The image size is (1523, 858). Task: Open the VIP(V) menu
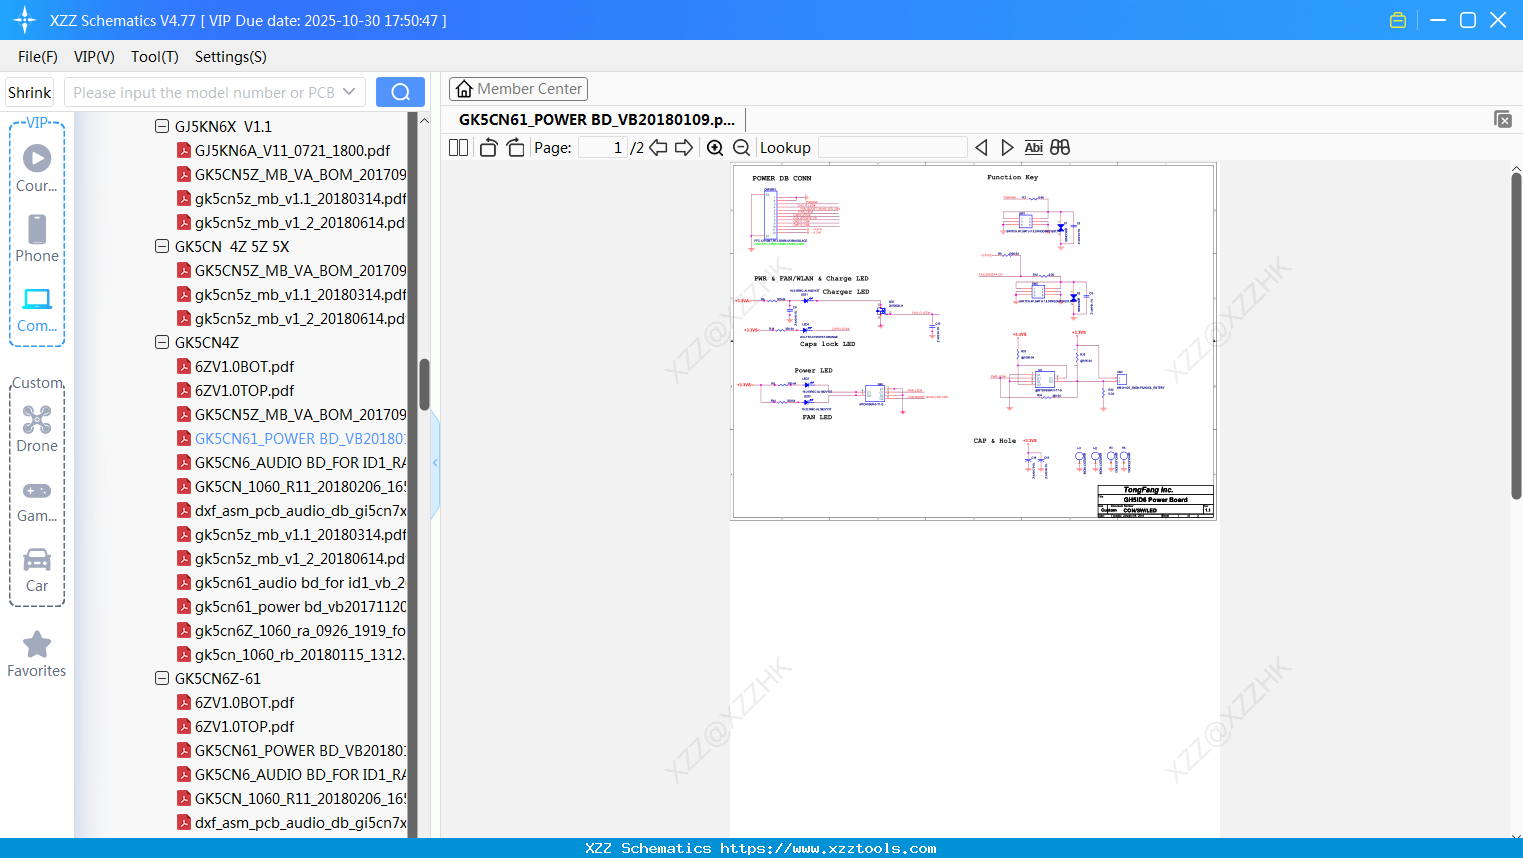(94, 57)
